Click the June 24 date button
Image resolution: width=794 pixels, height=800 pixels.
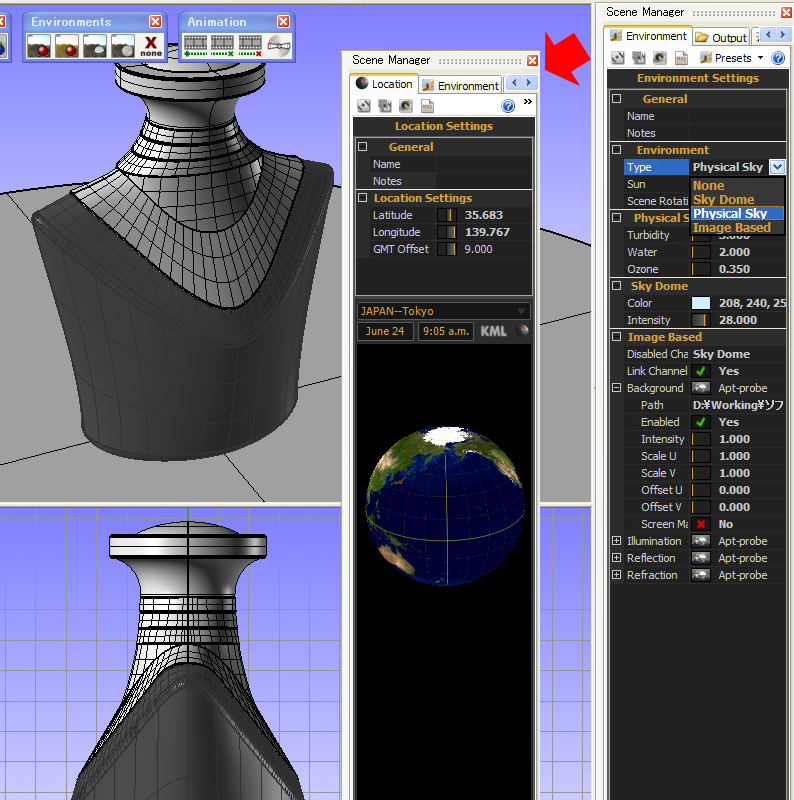(384, 331)
